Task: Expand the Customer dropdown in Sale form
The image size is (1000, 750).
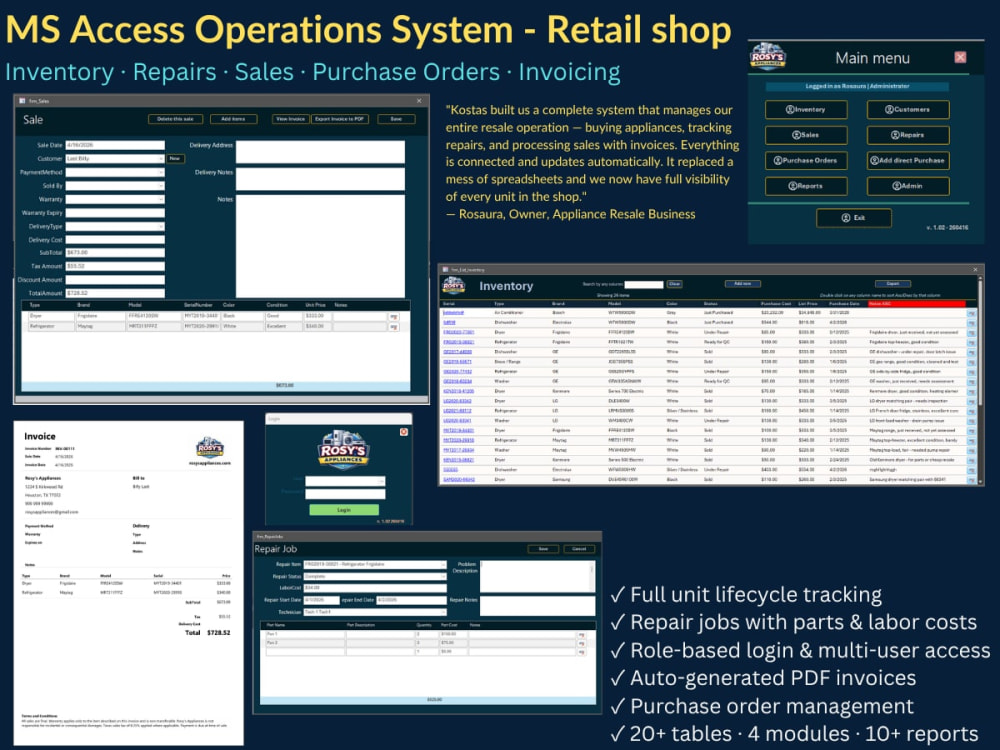Action: pos(161,159)
